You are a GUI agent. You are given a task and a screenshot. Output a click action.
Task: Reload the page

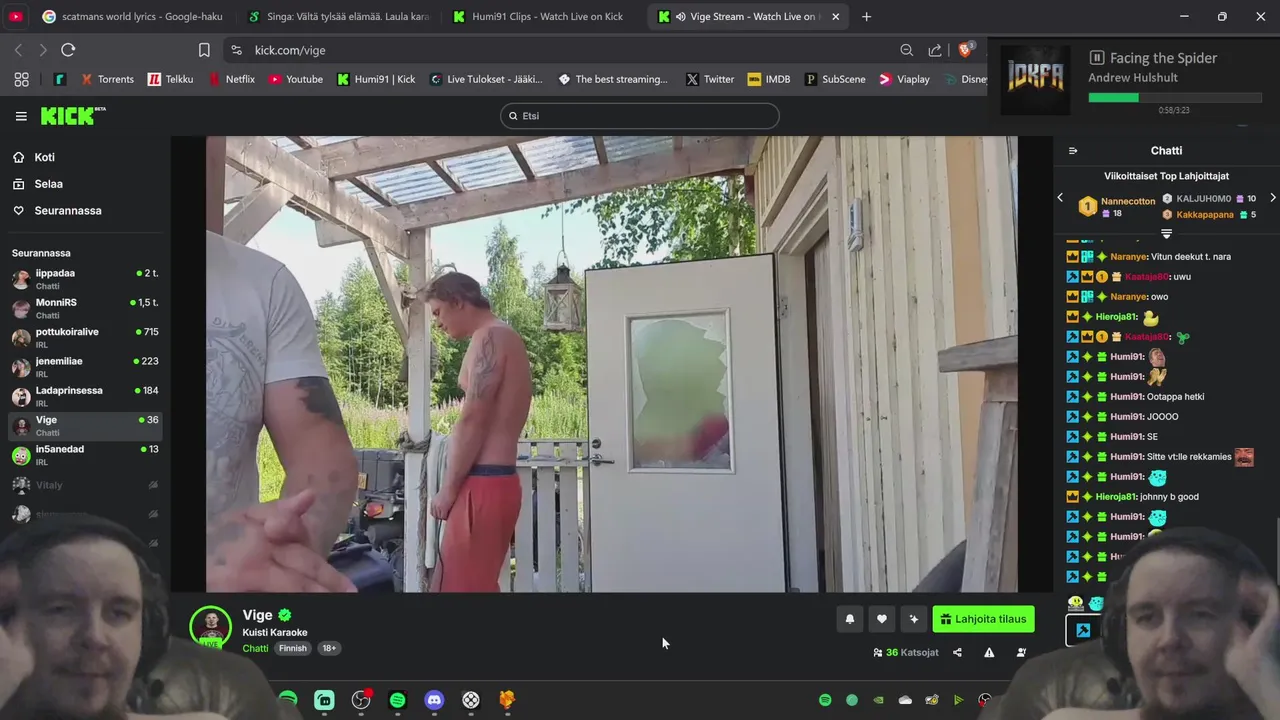coord(68,50)
